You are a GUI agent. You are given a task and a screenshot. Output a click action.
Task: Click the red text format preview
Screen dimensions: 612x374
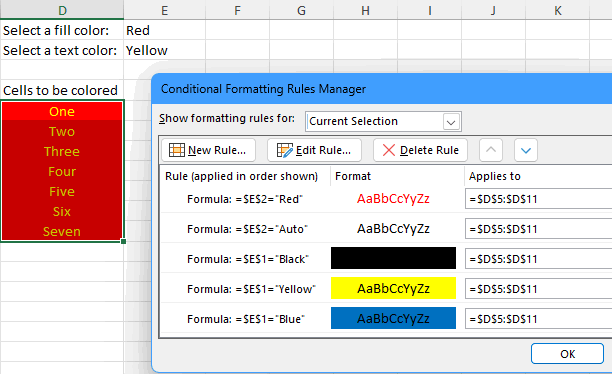(x=393, y=199)
